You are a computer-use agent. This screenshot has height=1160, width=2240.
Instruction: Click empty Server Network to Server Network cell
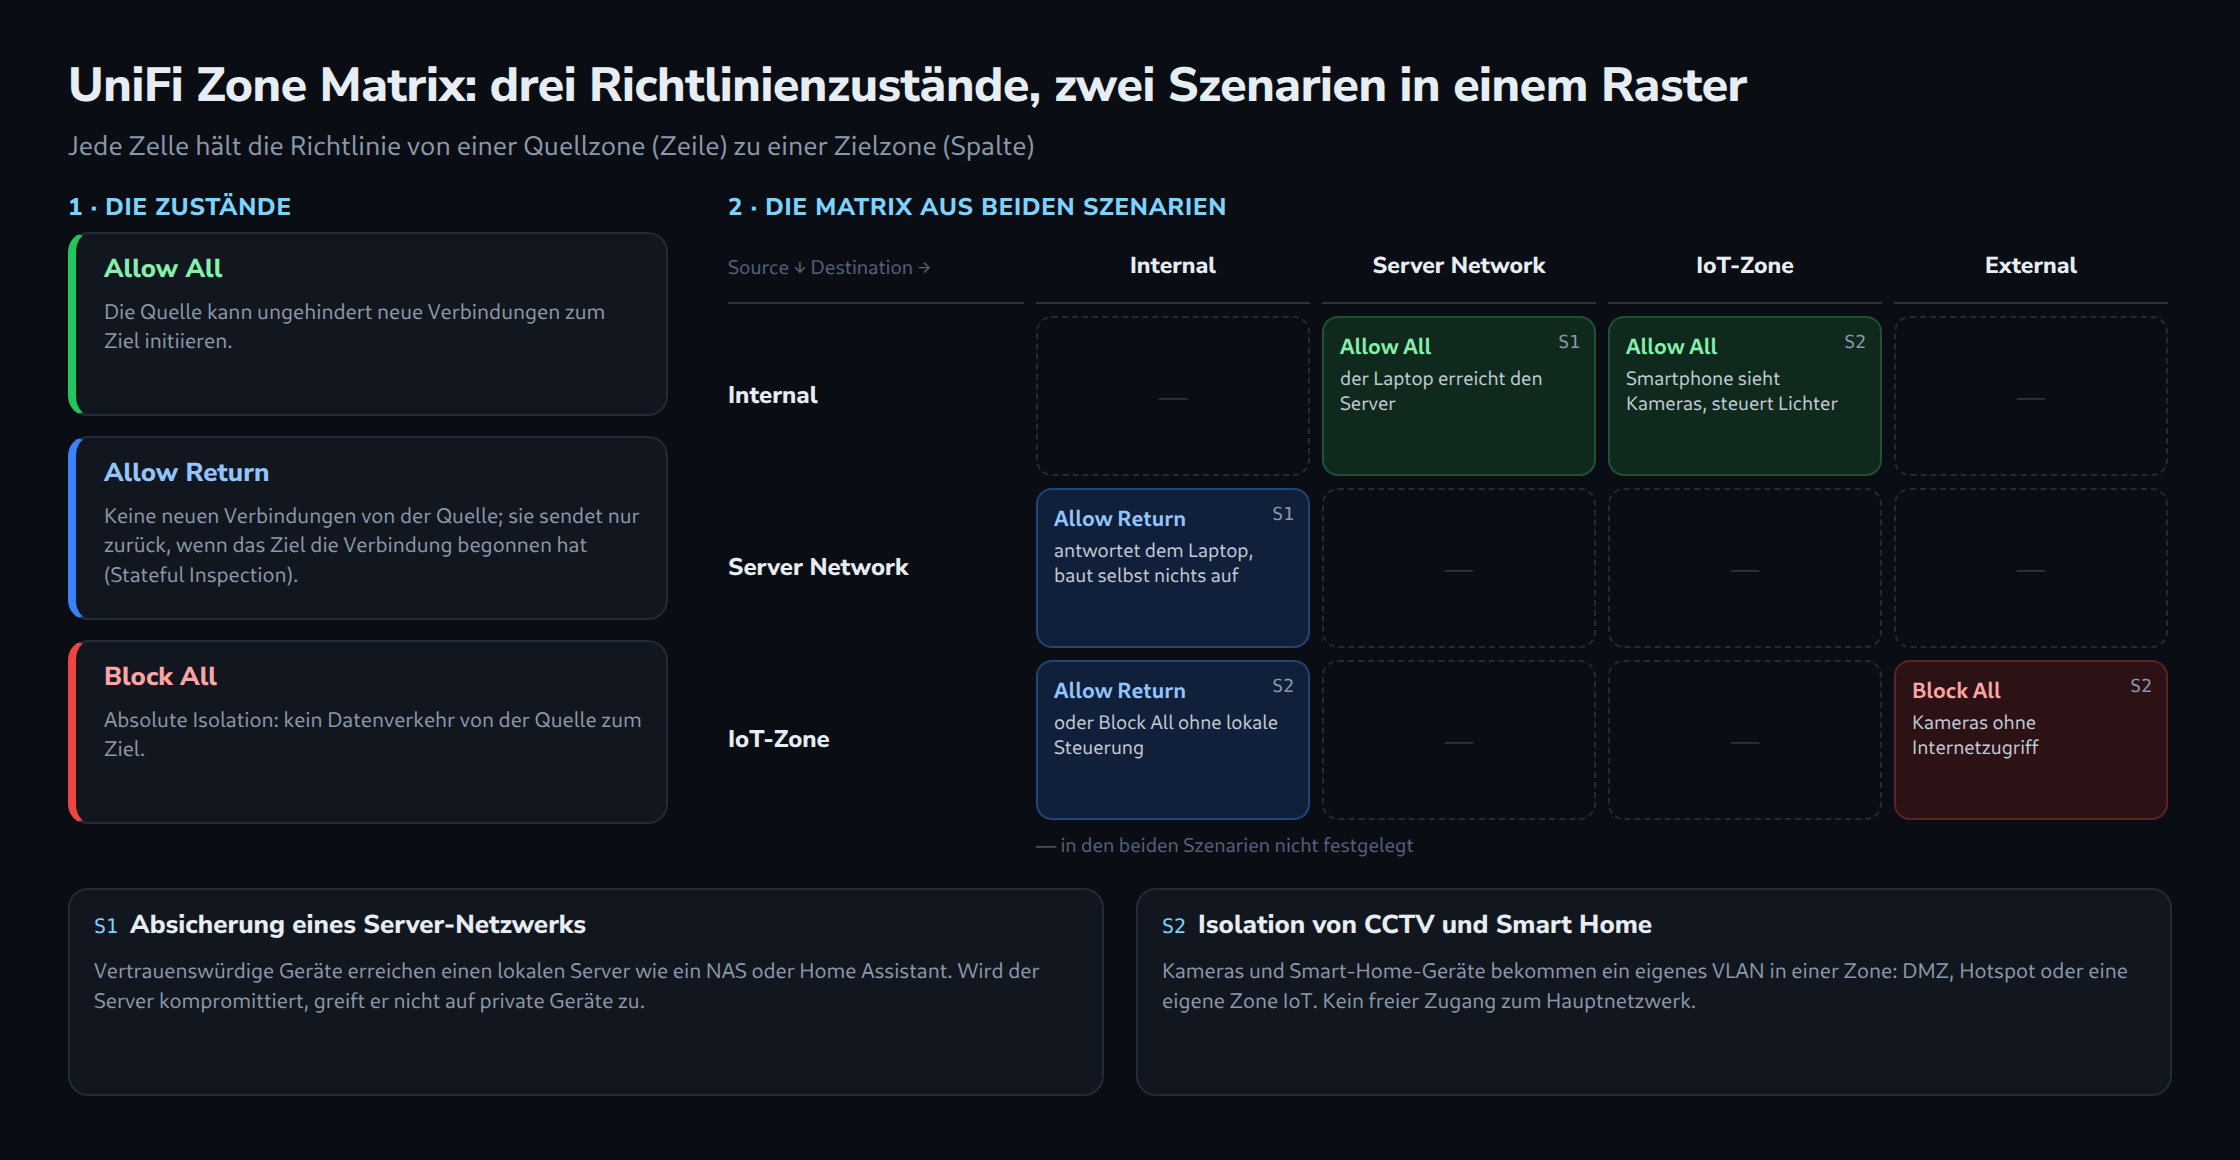tap(1458, 568)
